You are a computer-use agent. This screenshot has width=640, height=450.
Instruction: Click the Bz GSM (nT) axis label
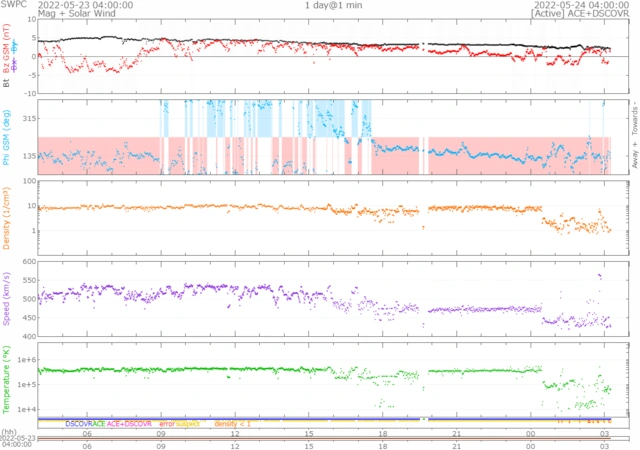7,50
